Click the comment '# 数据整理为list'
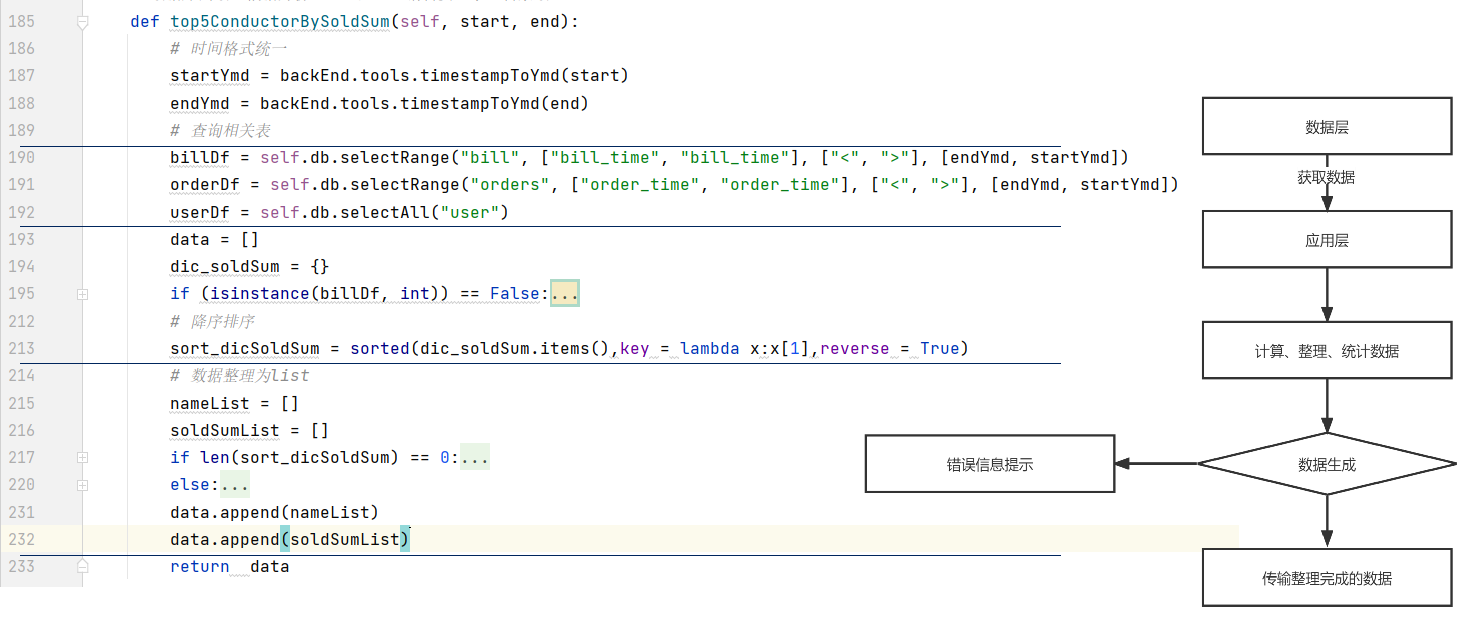 [x=240, y=376]
